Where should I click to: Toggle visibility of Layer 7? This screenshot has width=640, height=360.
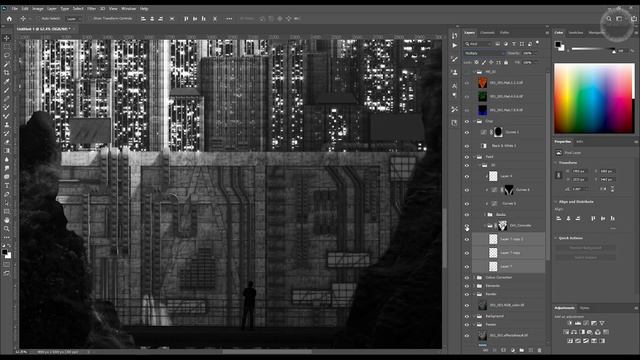[467, 267]
